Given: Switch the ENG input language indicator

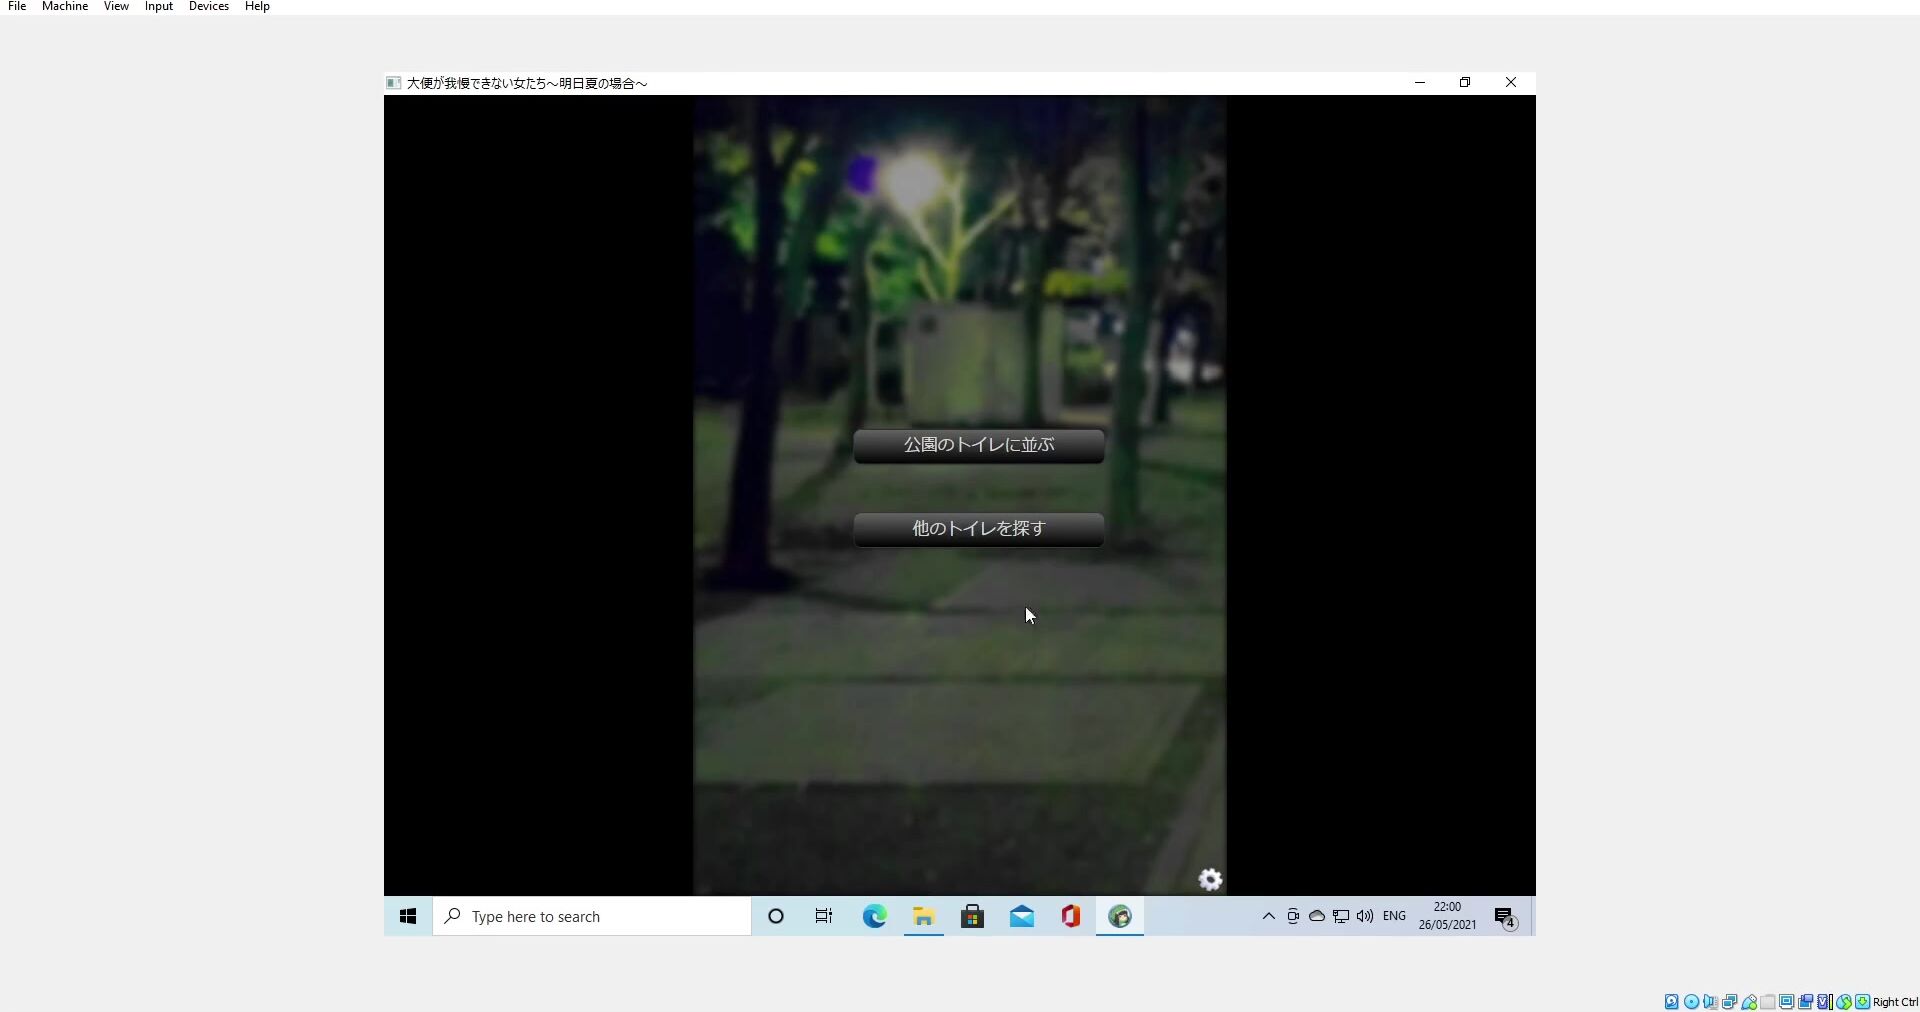Looking at the screenshot, I should [x=1394, y=916].
